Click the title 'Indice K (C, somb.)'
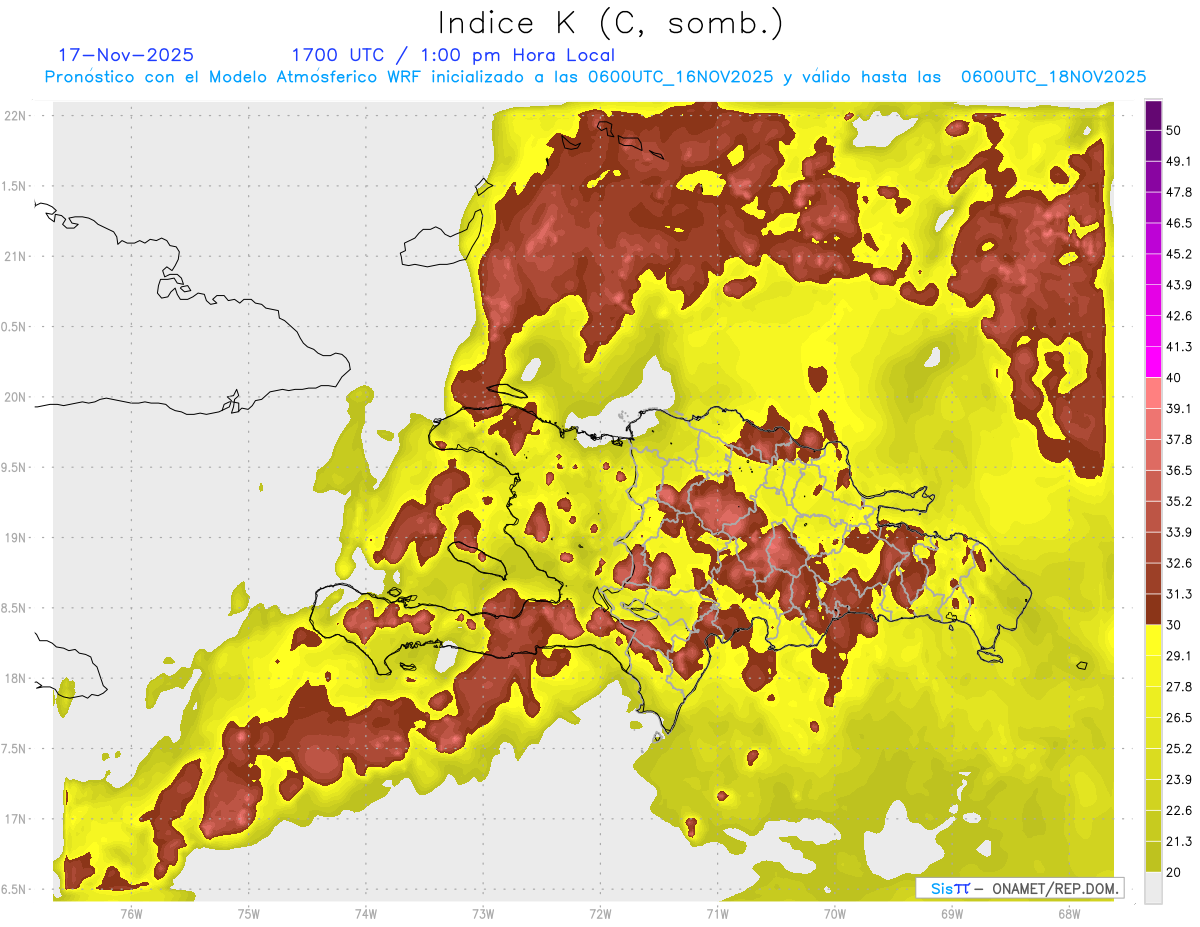 tap(610, 23)
